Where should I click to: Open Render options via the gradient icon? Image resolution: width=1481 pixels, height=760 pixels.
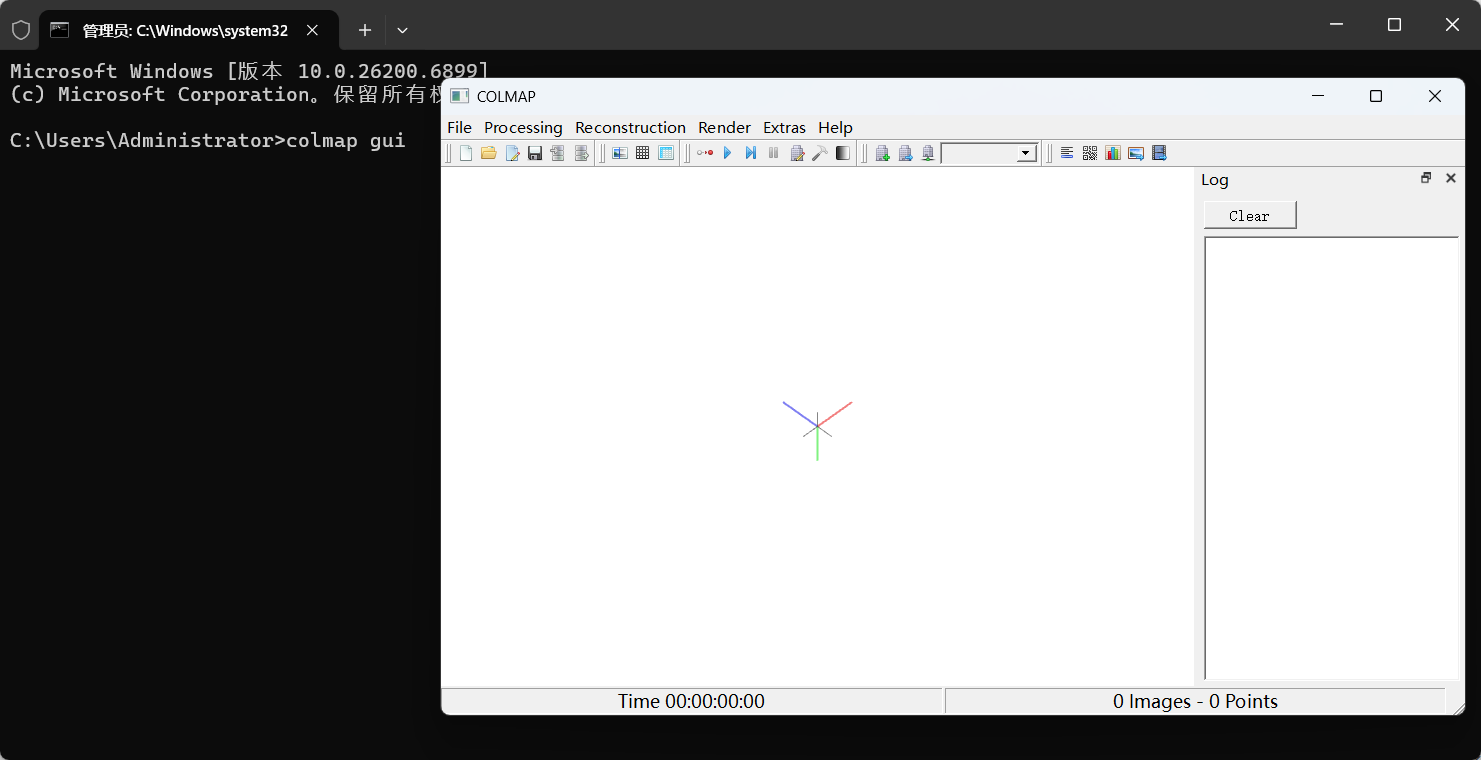click(x=842, y=152)
